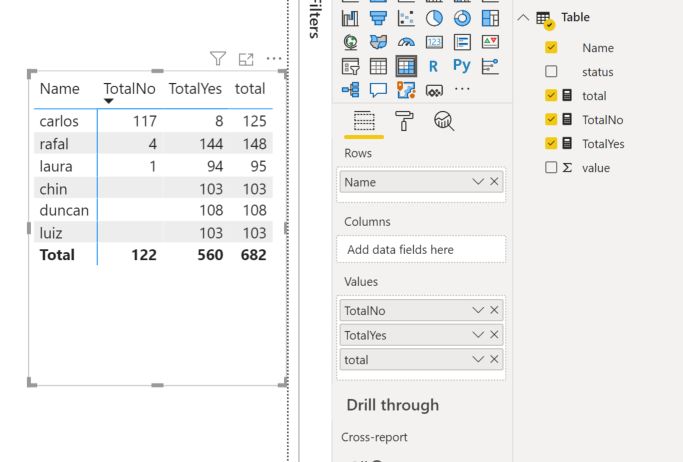Check the value field checkbox
The height and width of the screenshot is (462, 683).
tap(551, 167)
